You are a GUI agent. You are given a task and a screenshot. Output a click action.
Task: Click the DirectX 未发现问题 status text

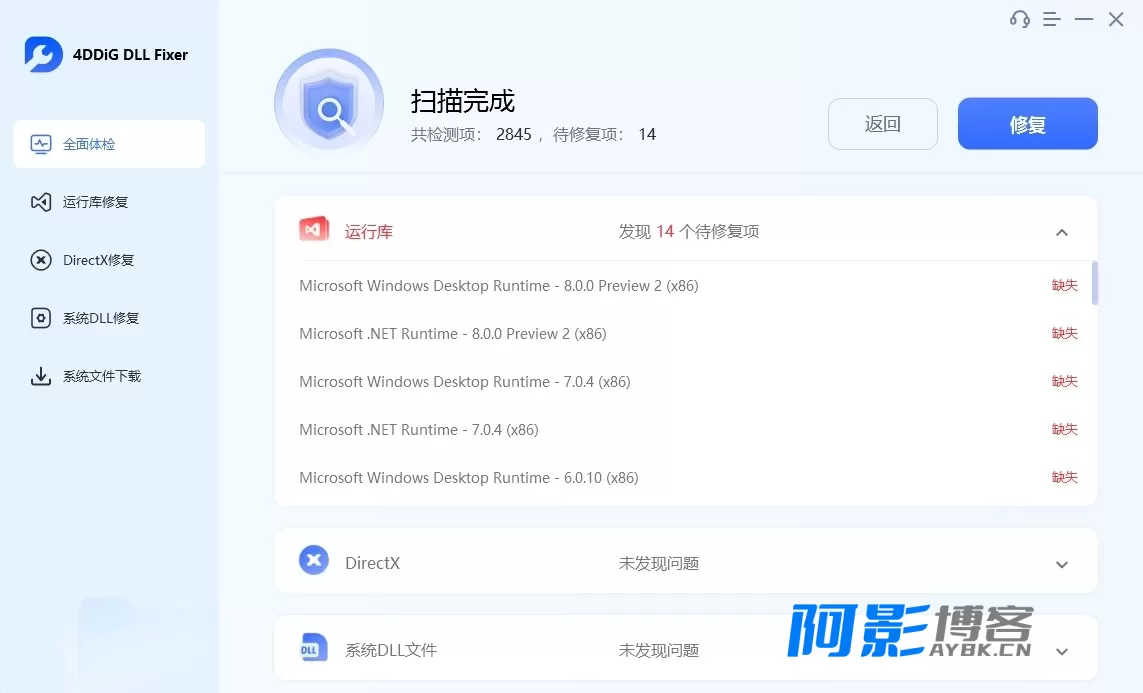click(x=659, y=563)
